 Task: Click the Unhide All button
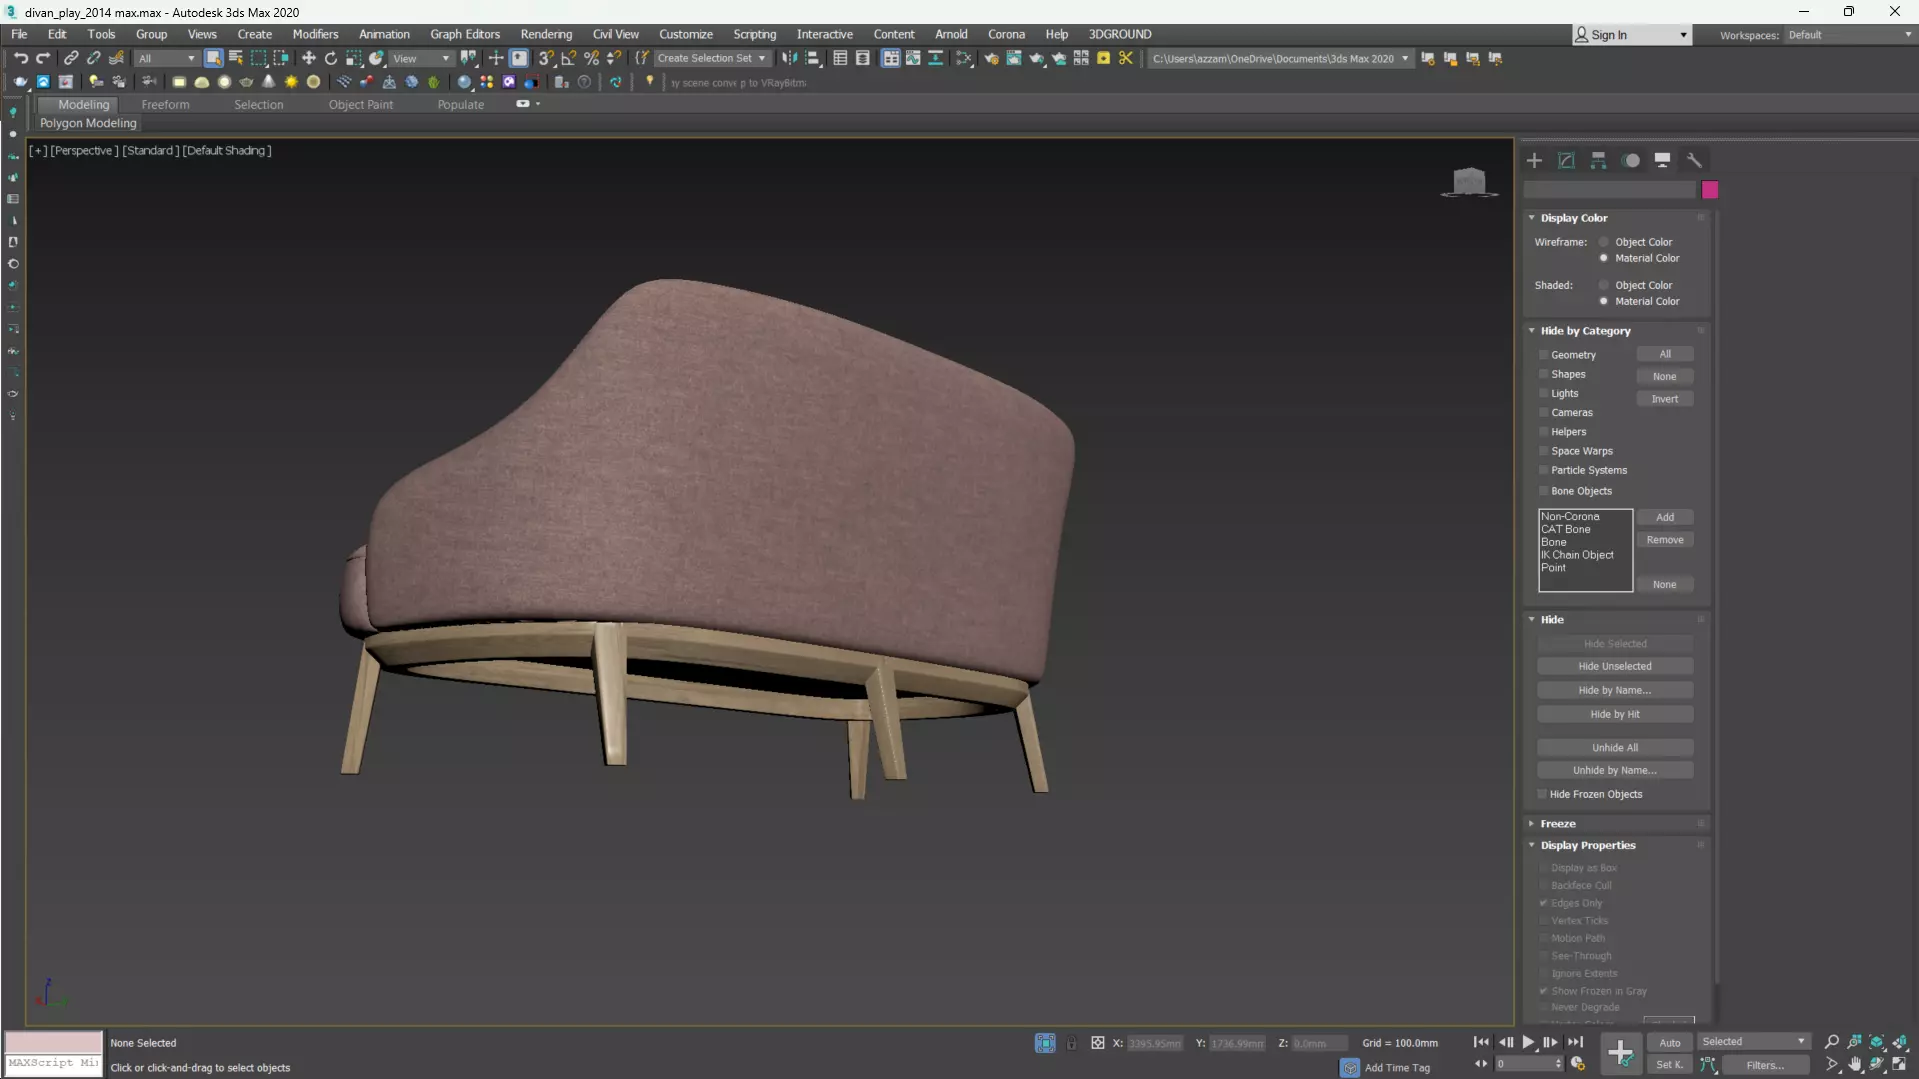1615,748
